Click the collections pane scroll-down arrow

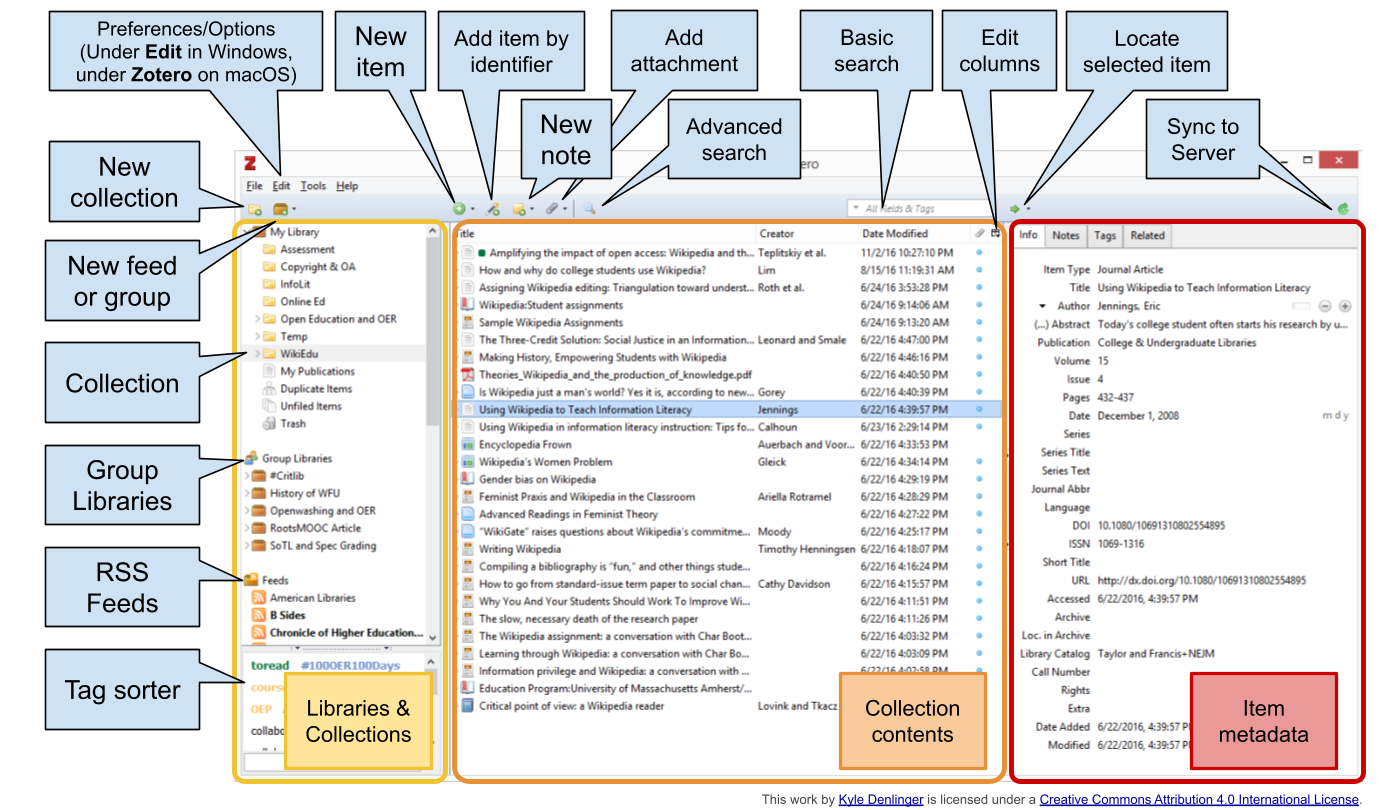pos(433,636)
